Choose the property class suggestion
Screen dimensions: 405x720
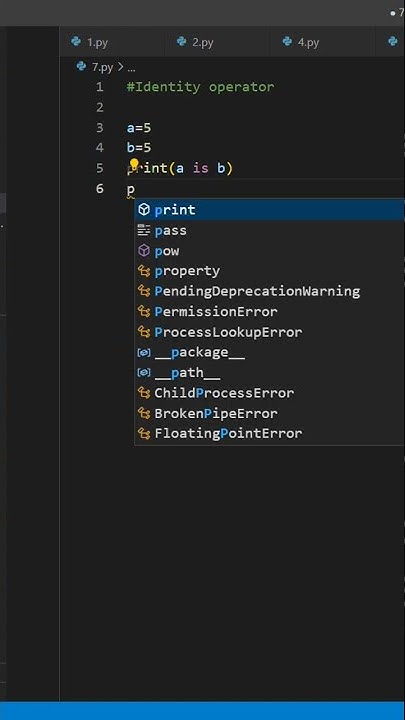tap(269, 271)
